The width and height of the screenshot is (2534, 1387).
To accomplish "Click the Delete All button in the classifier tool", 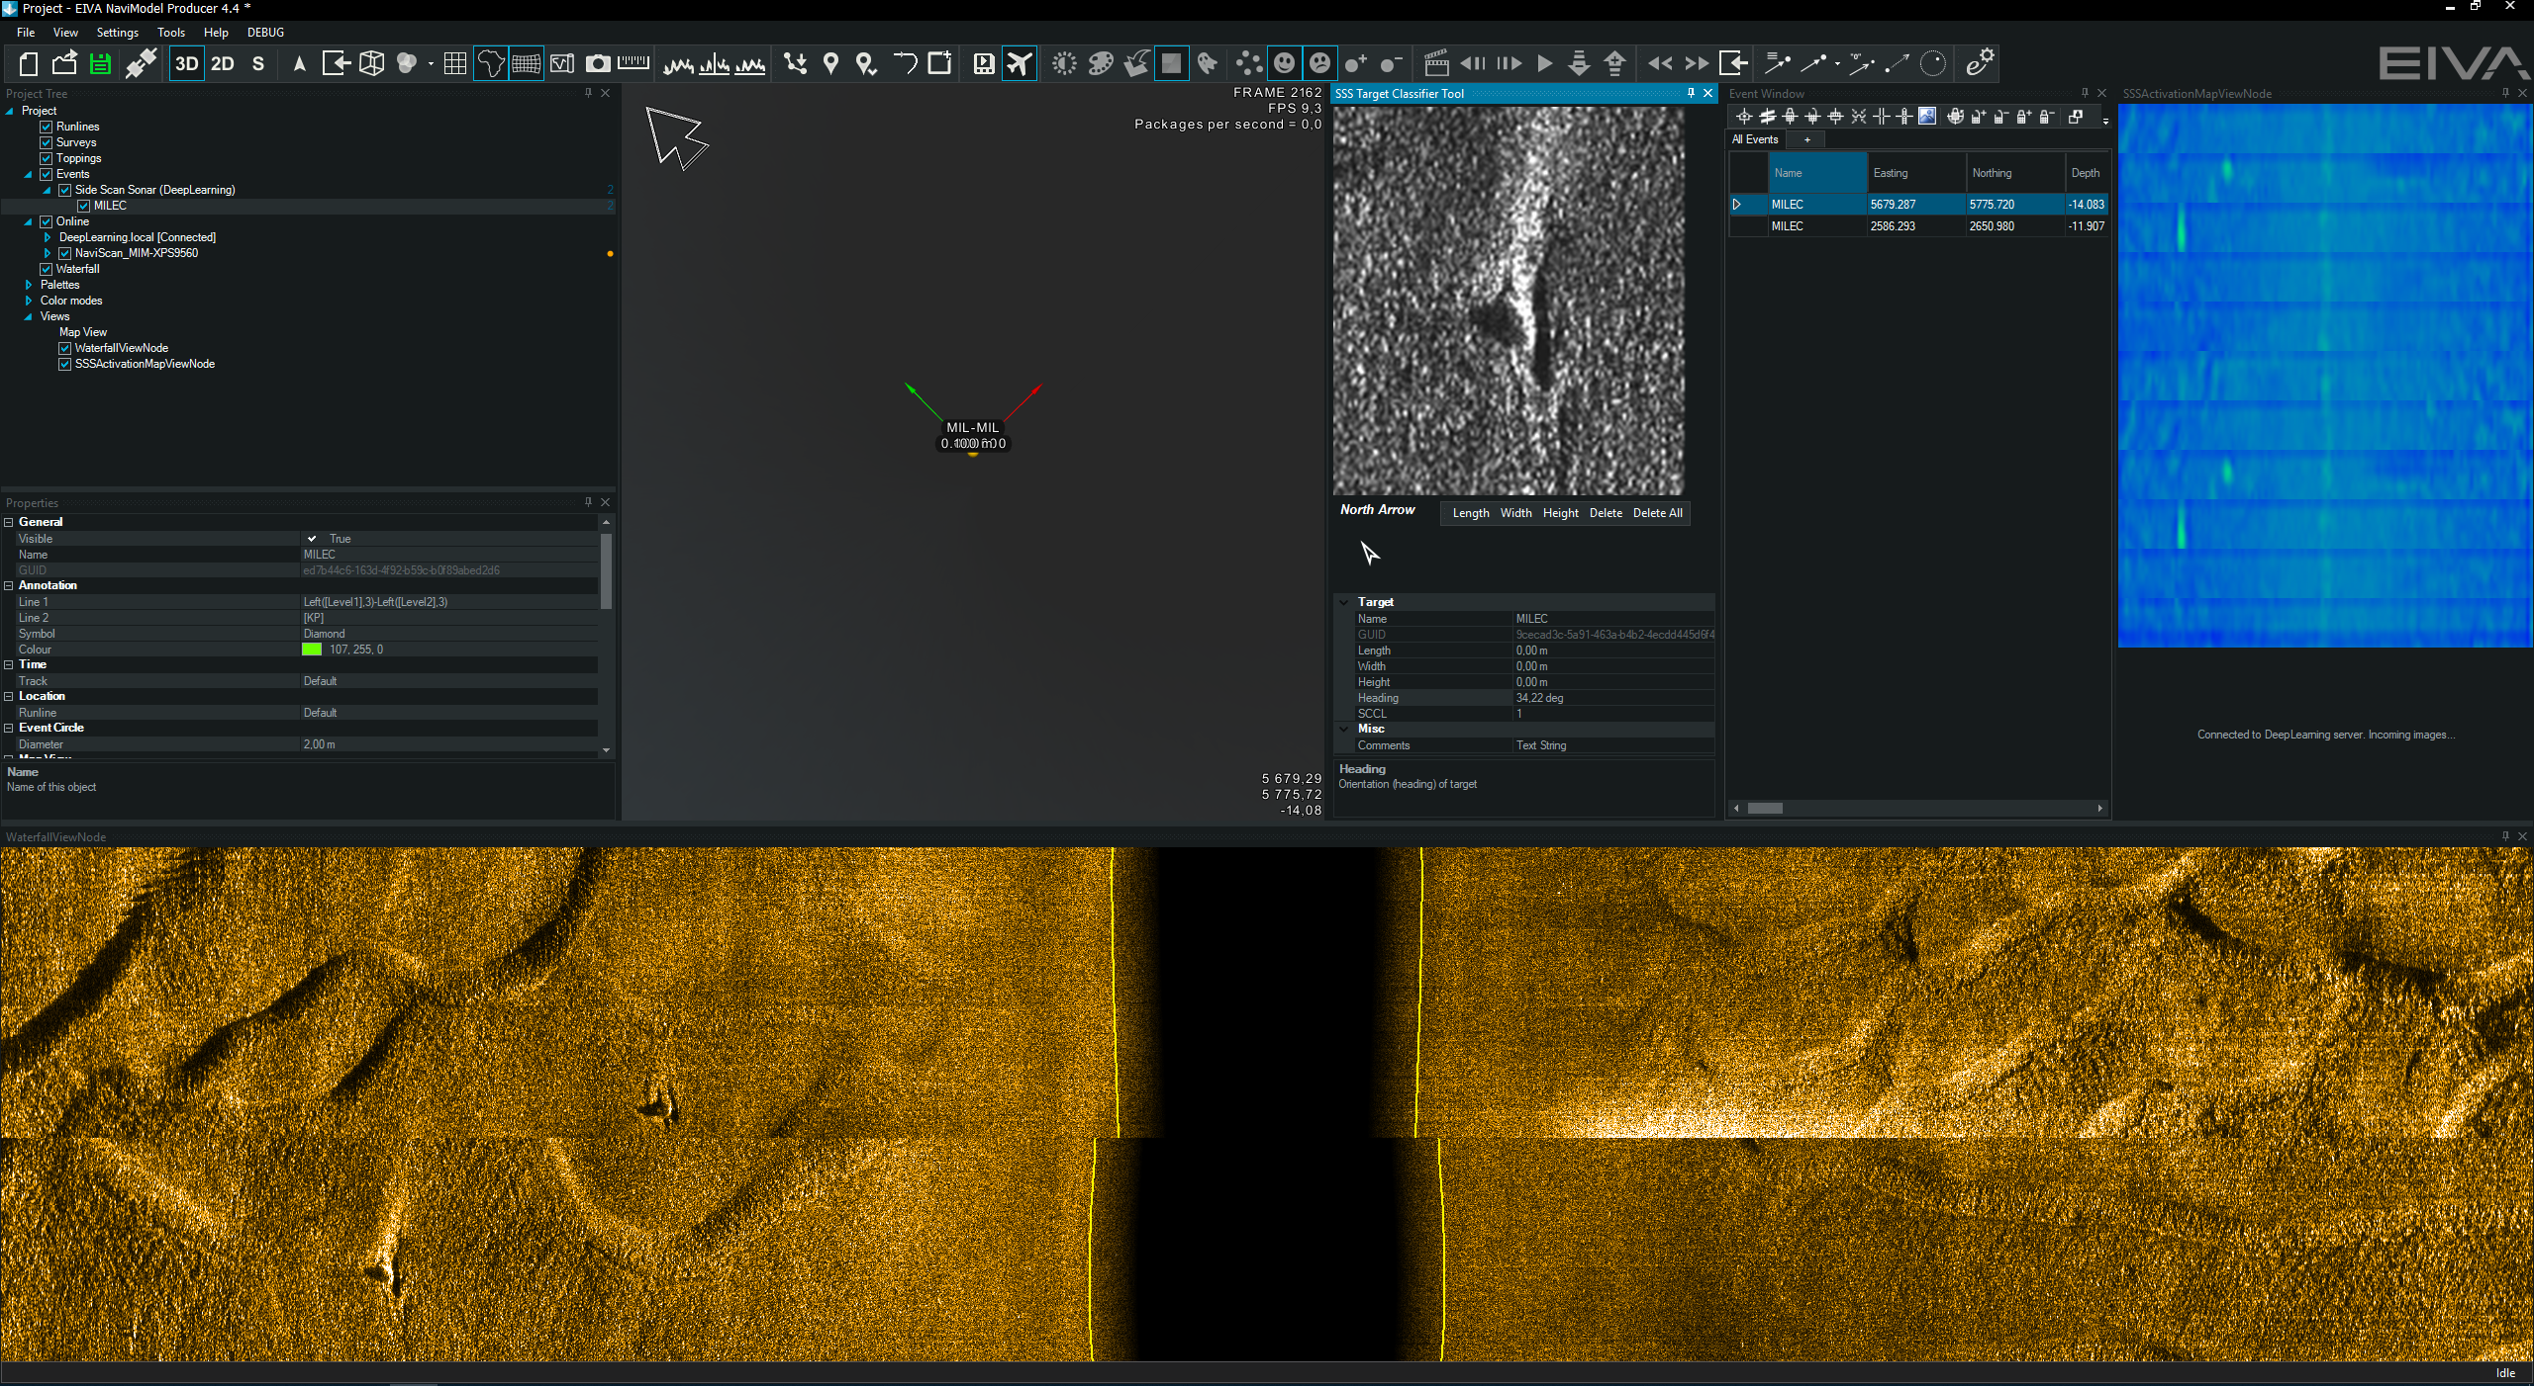I will [1657, 512].
